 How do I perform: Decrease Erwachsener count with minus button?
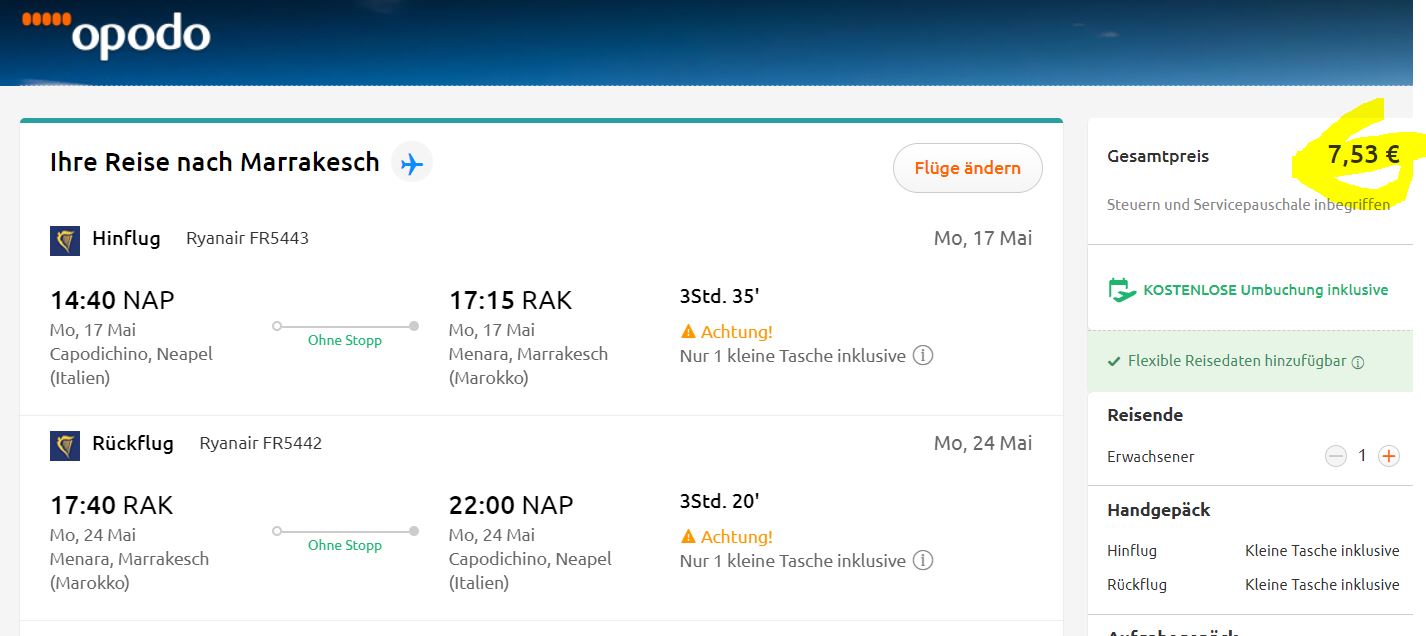[x=1336, y=456]
